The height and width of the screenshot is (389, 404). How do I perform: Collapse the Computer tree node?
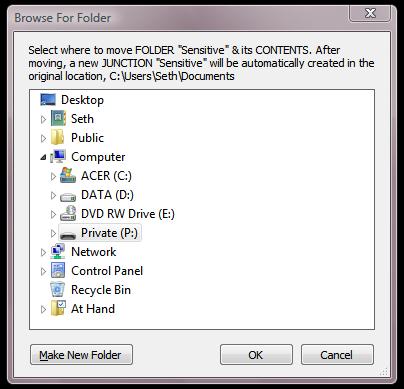43,157
